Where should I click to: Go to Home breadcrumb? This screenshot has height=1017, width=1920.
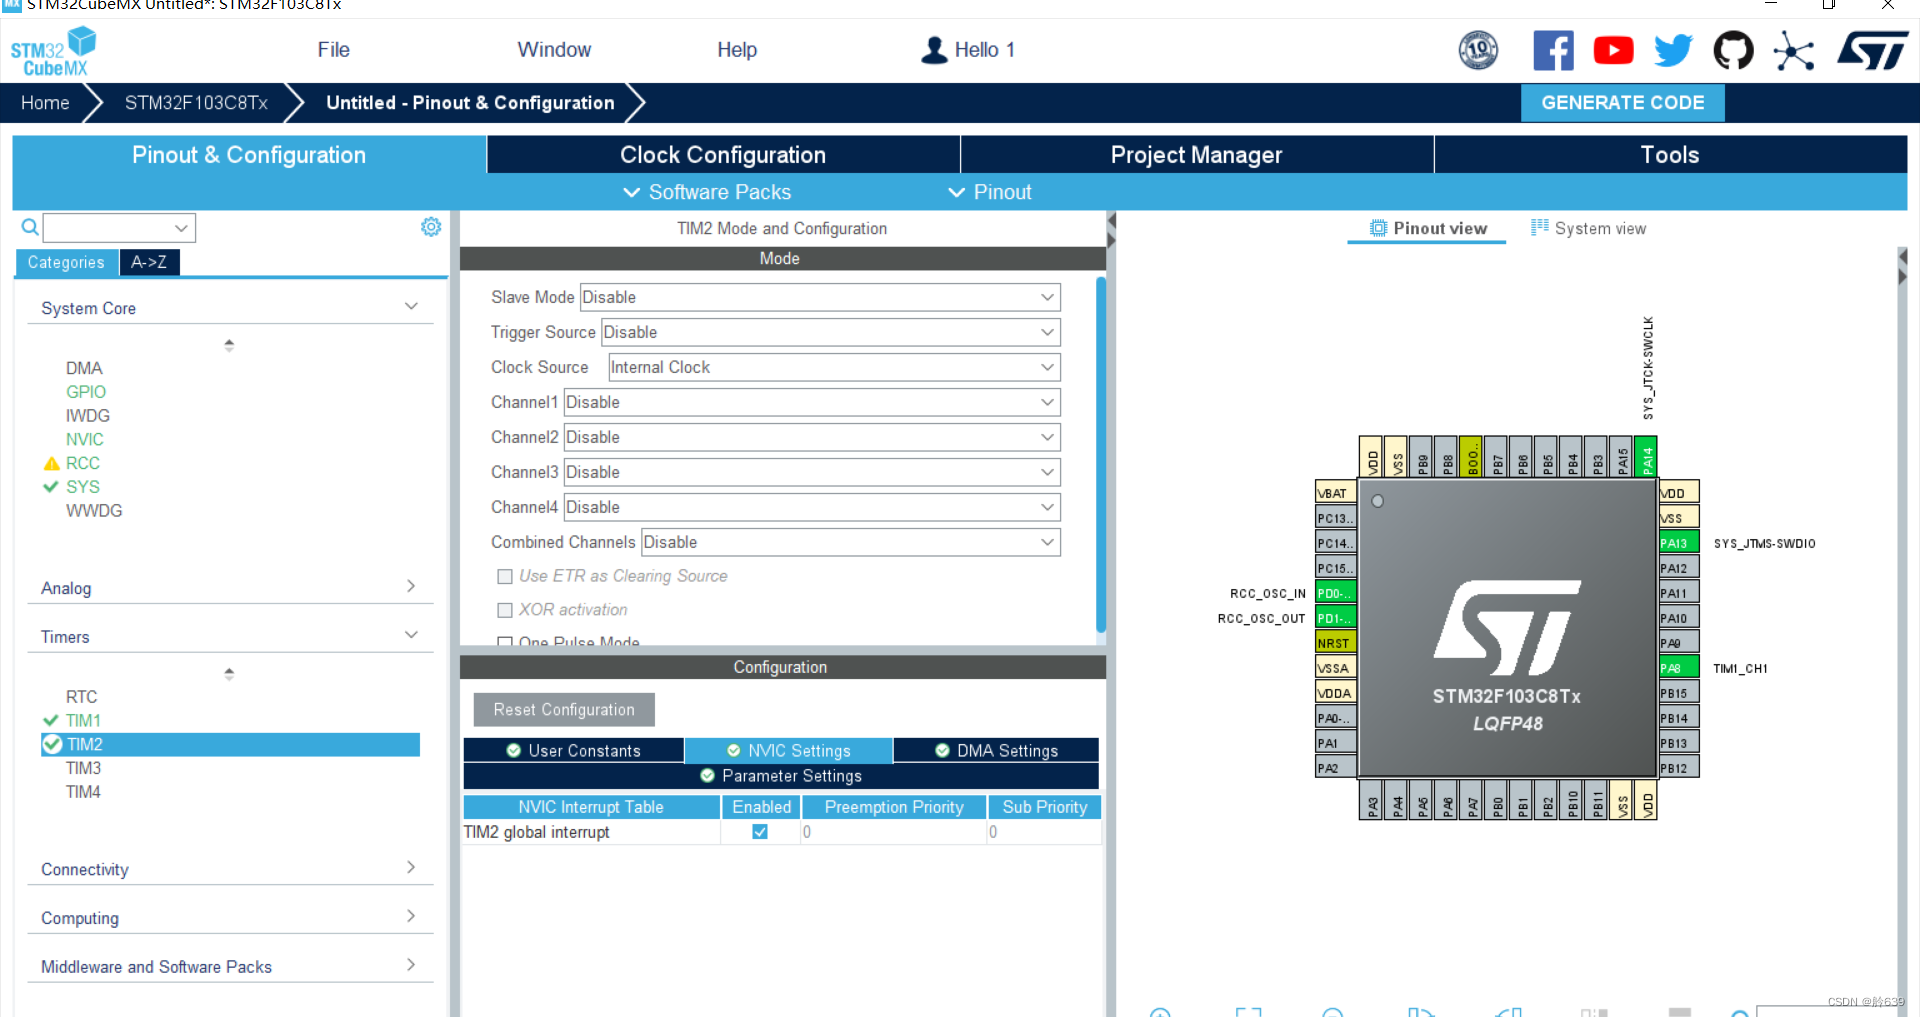[45, 103]
